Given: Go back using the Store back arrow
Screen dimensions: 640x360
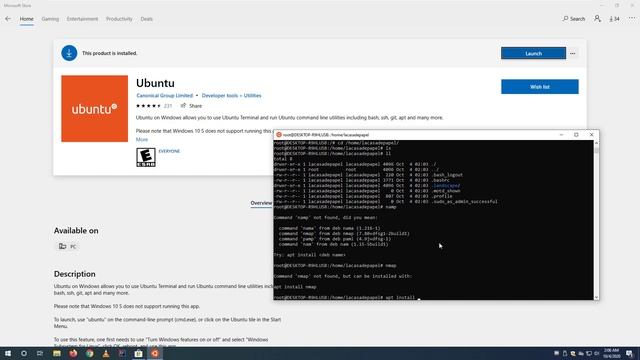Looking at the screenshot, I should (x=8, y=19).
